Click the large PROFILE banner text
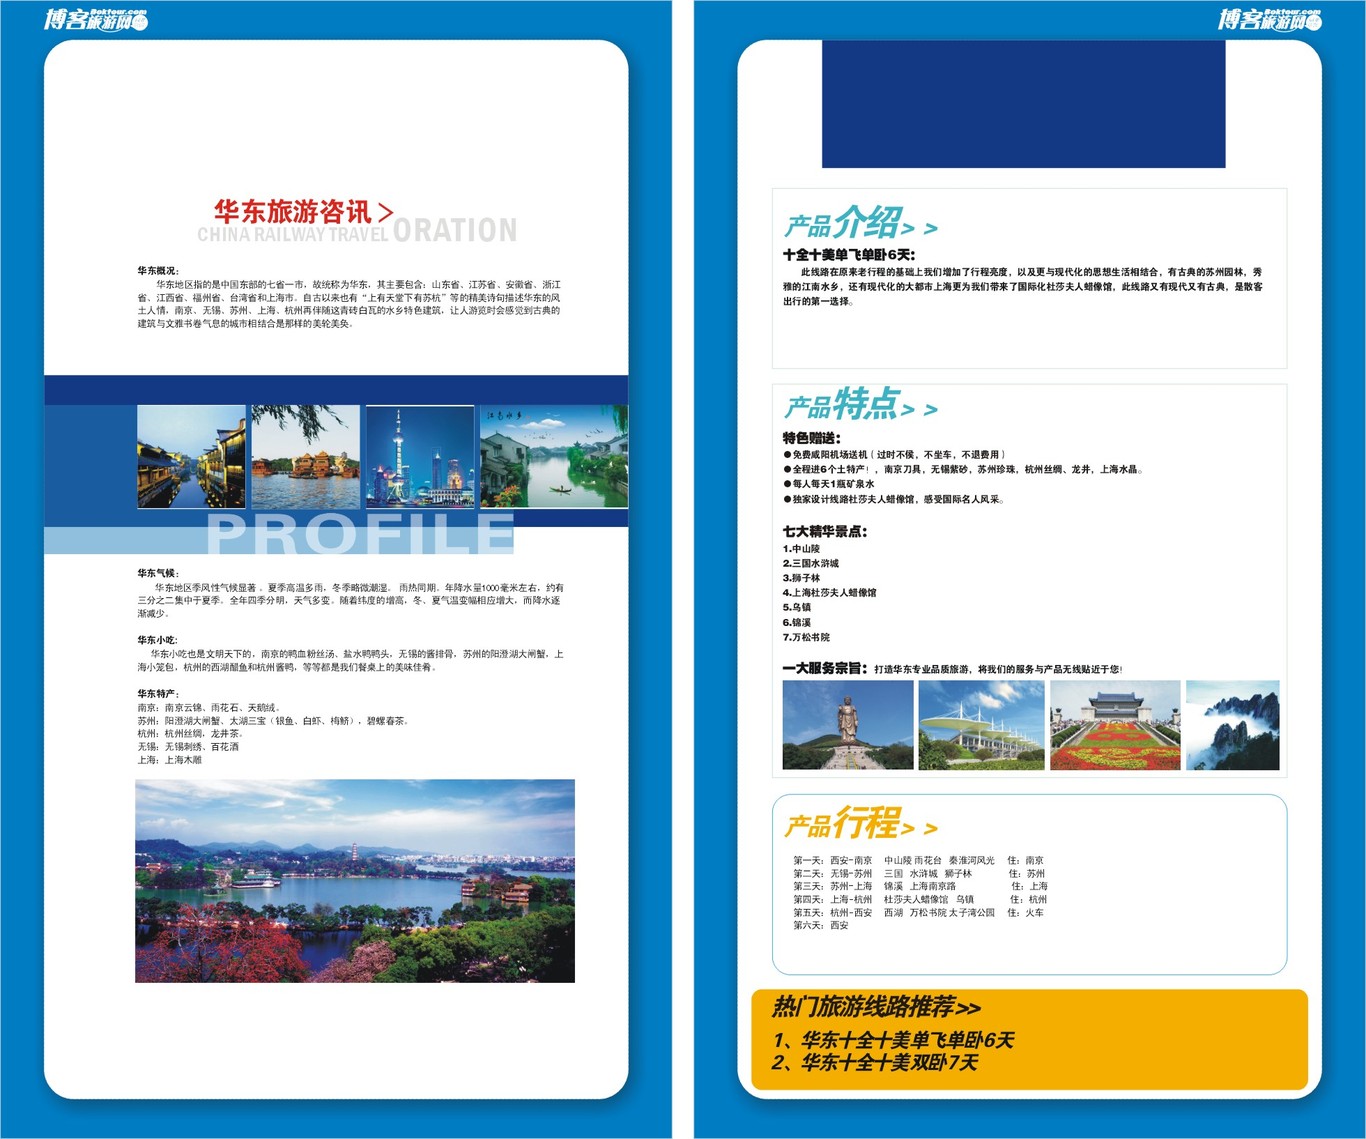 click(360, 533)
